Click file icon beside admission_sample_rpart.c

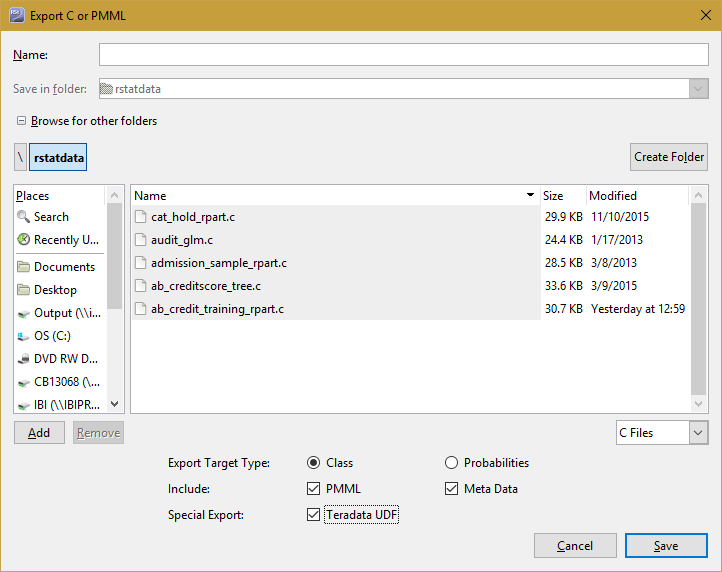[x=140, y=263]
